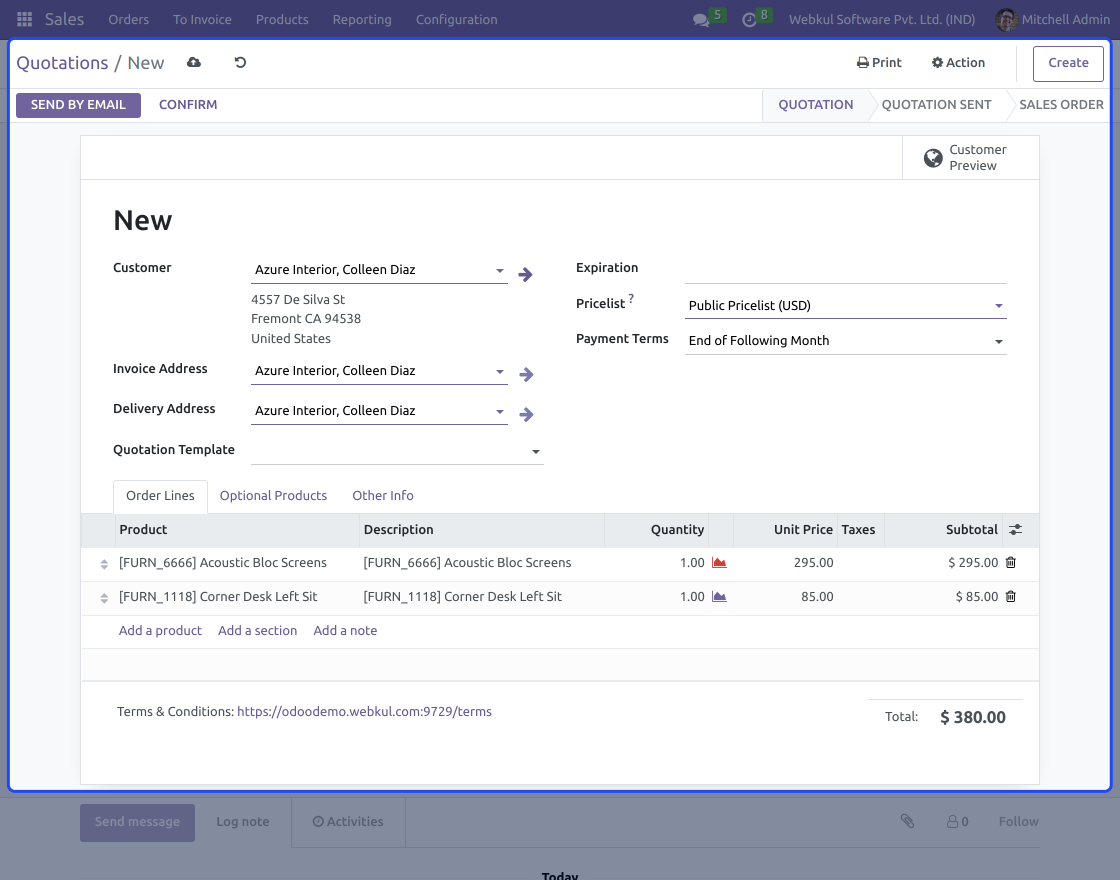This screenshot has height=880, width=1120.
Task: Switch to Optional Products tab
Action: click(x=273, y=496)
